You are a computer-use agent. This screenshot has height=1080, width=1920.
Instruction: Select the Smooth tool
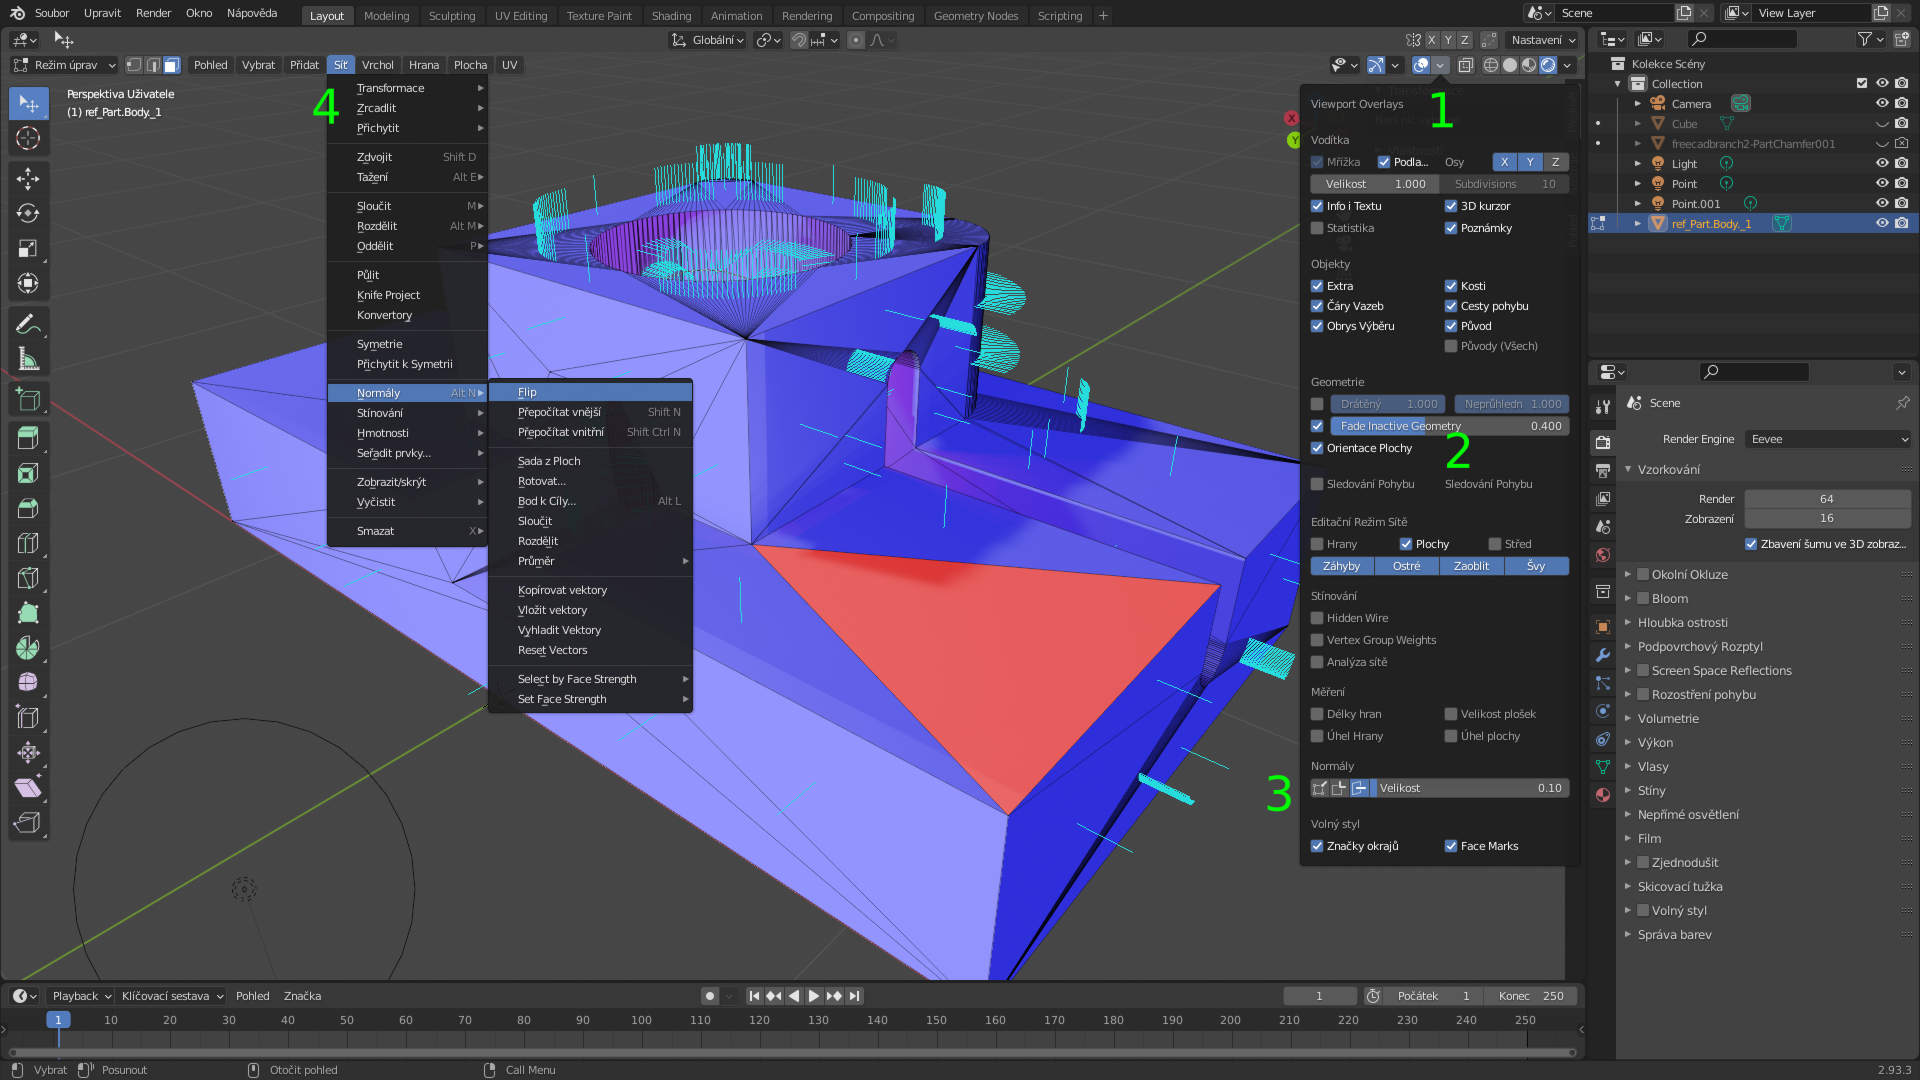coord(28,683)
